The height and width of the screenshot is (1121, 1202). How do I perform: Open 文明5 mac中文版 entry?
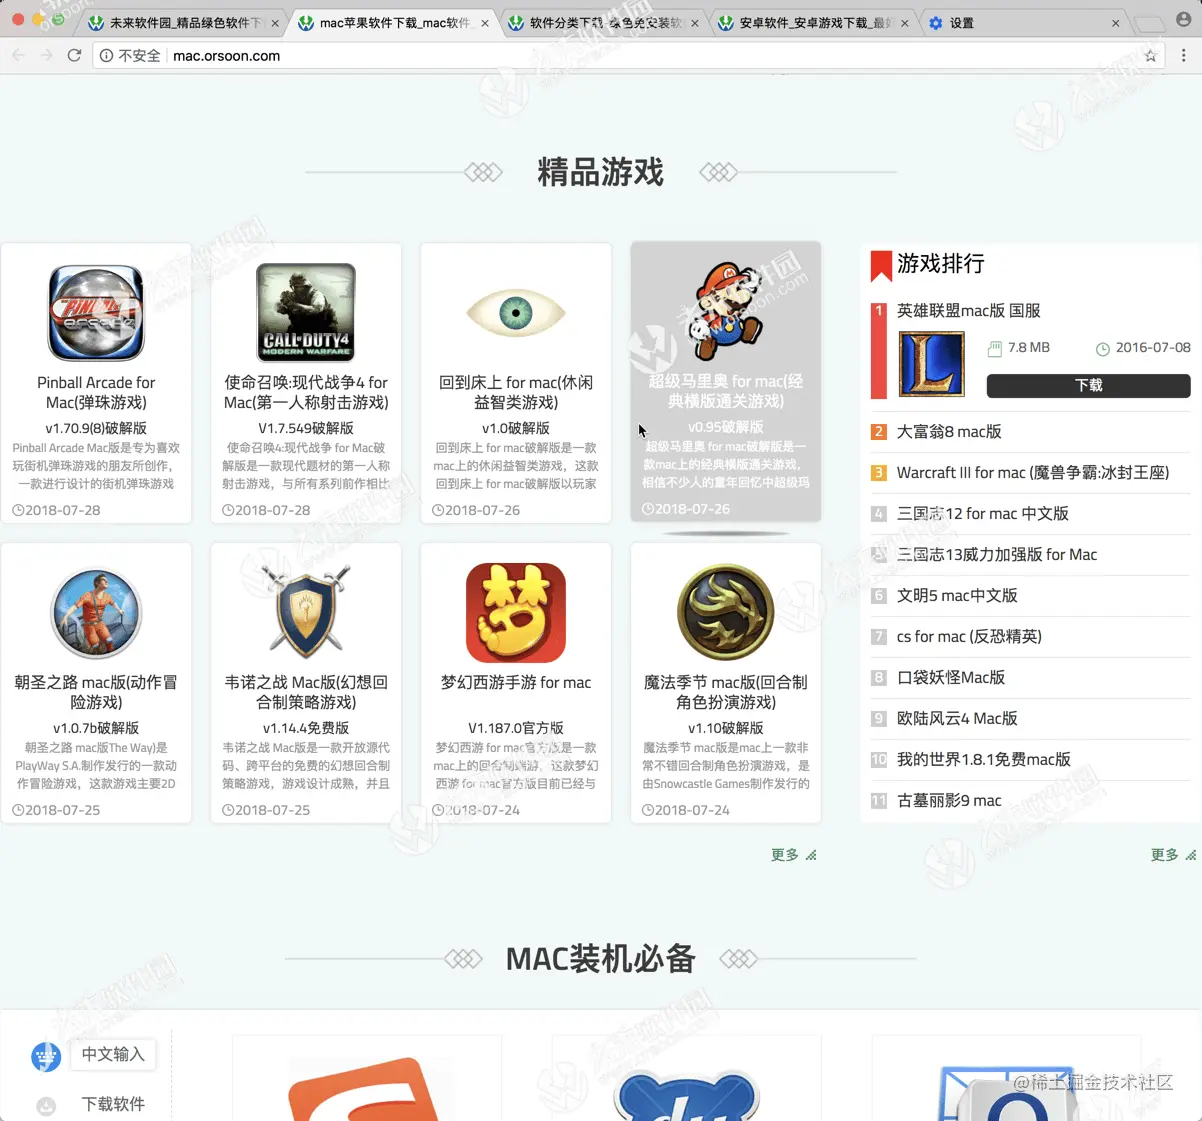point(957,596)
